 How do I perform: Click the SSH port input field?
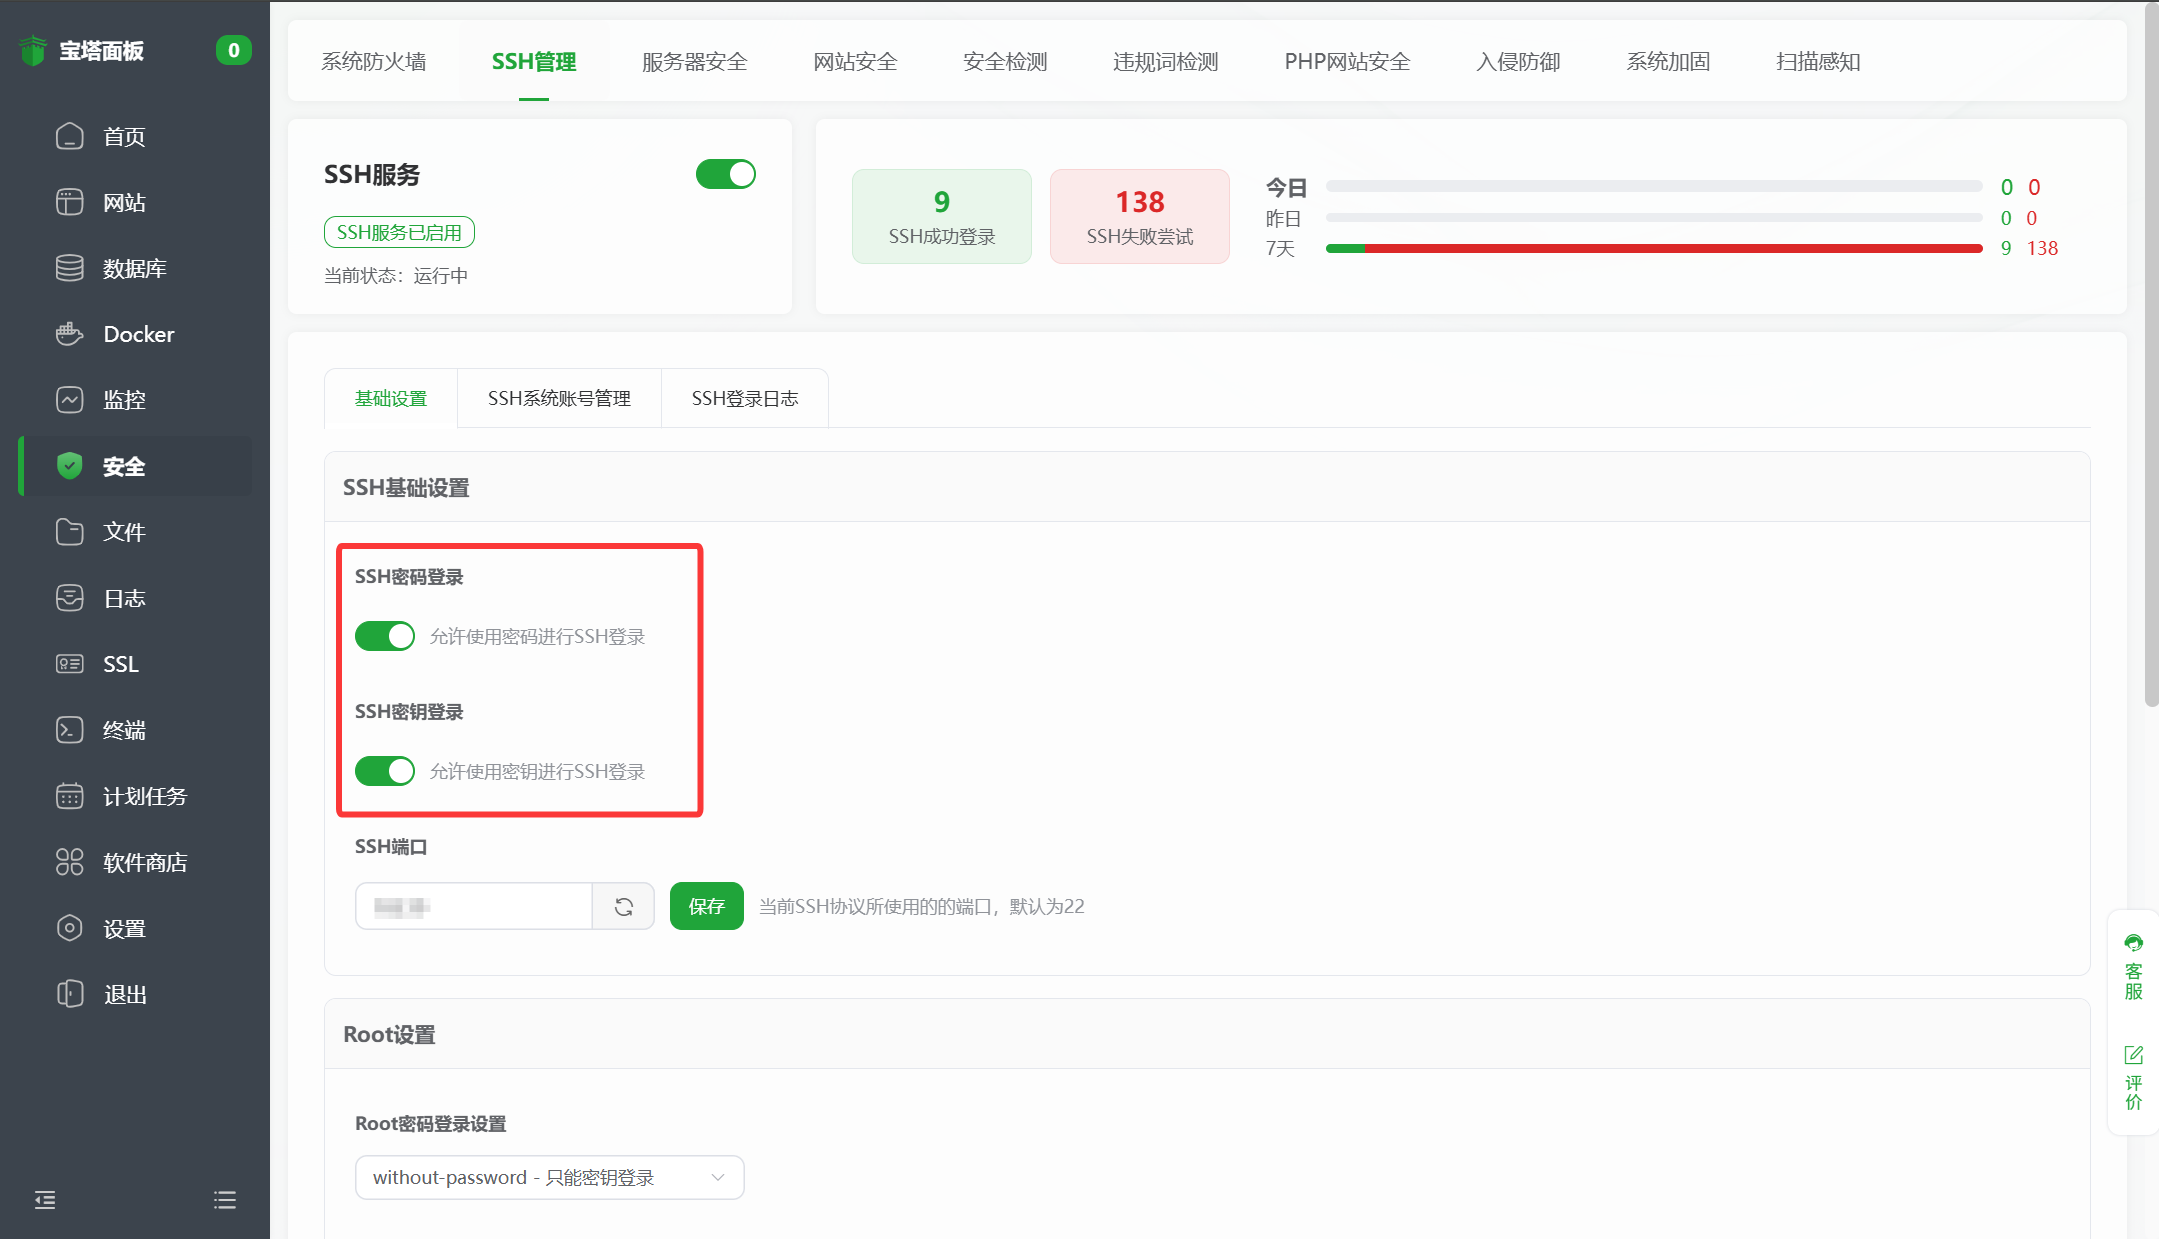coord(474,906)
